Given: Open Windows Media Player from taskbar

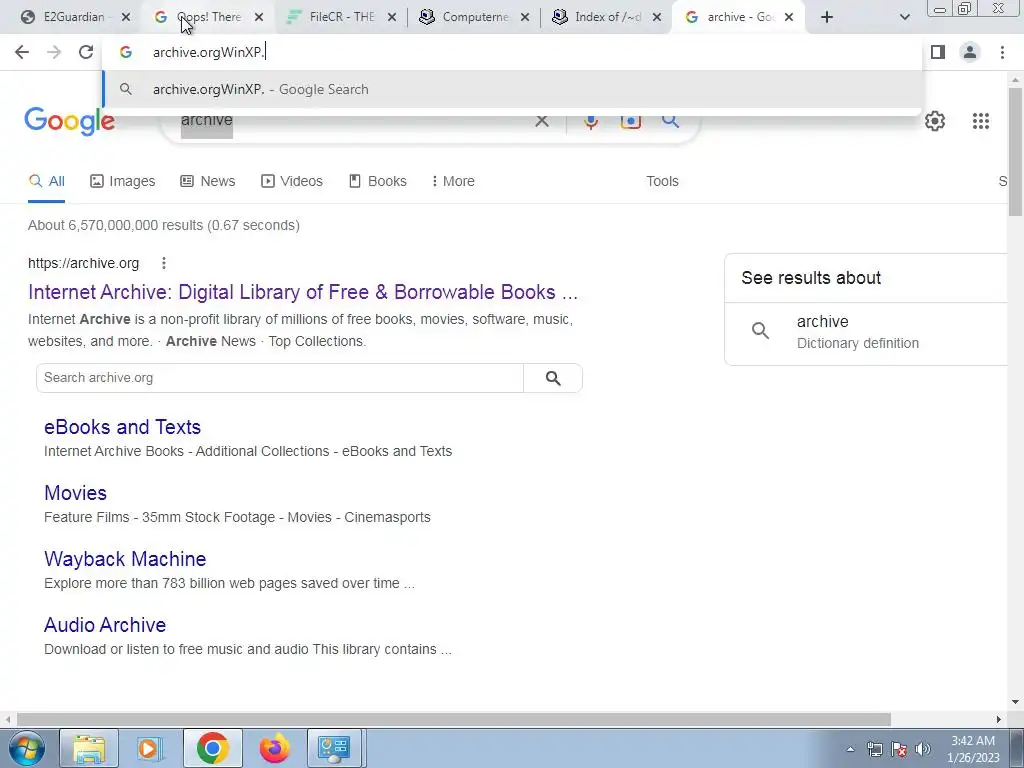Looking at the screenshot, I should [x=149, y=748].
